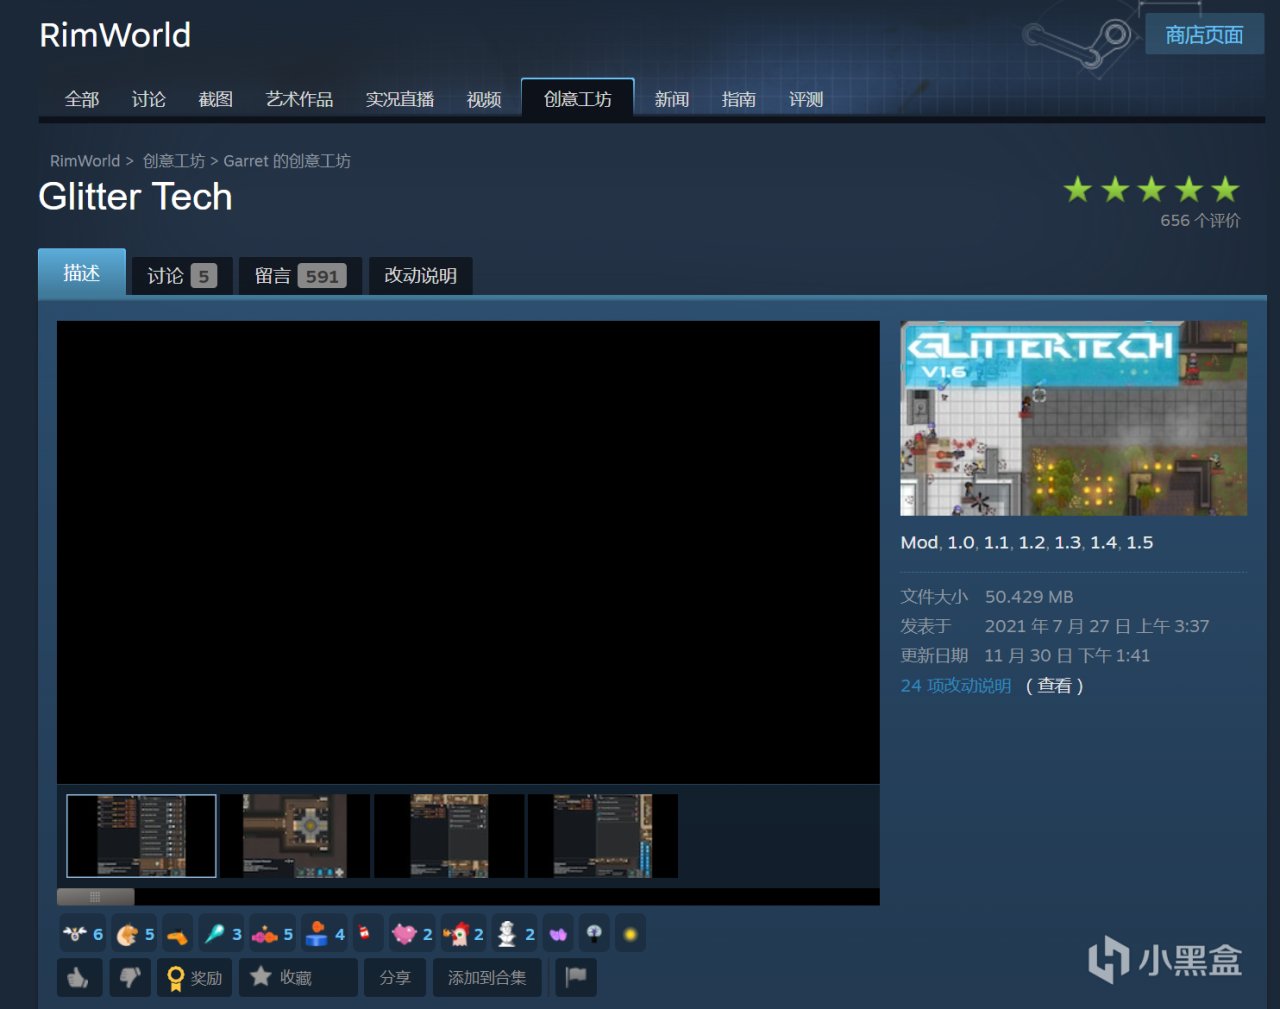This screenshot has height=1009, width=1280.
Task: Favorite the mod with 收藏 button
Action: (298, 977)
